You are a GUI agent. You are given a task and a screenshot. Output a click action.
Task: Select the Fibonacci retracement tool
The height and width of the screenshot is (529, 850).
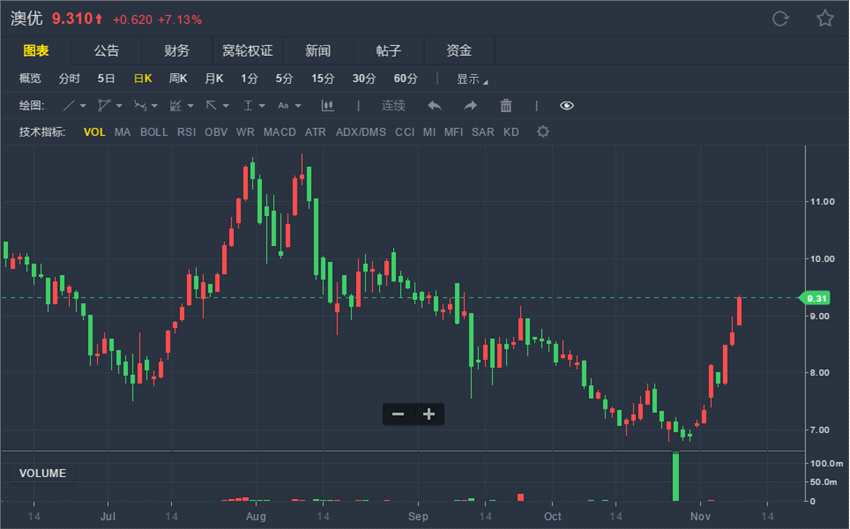coord(175,106)
